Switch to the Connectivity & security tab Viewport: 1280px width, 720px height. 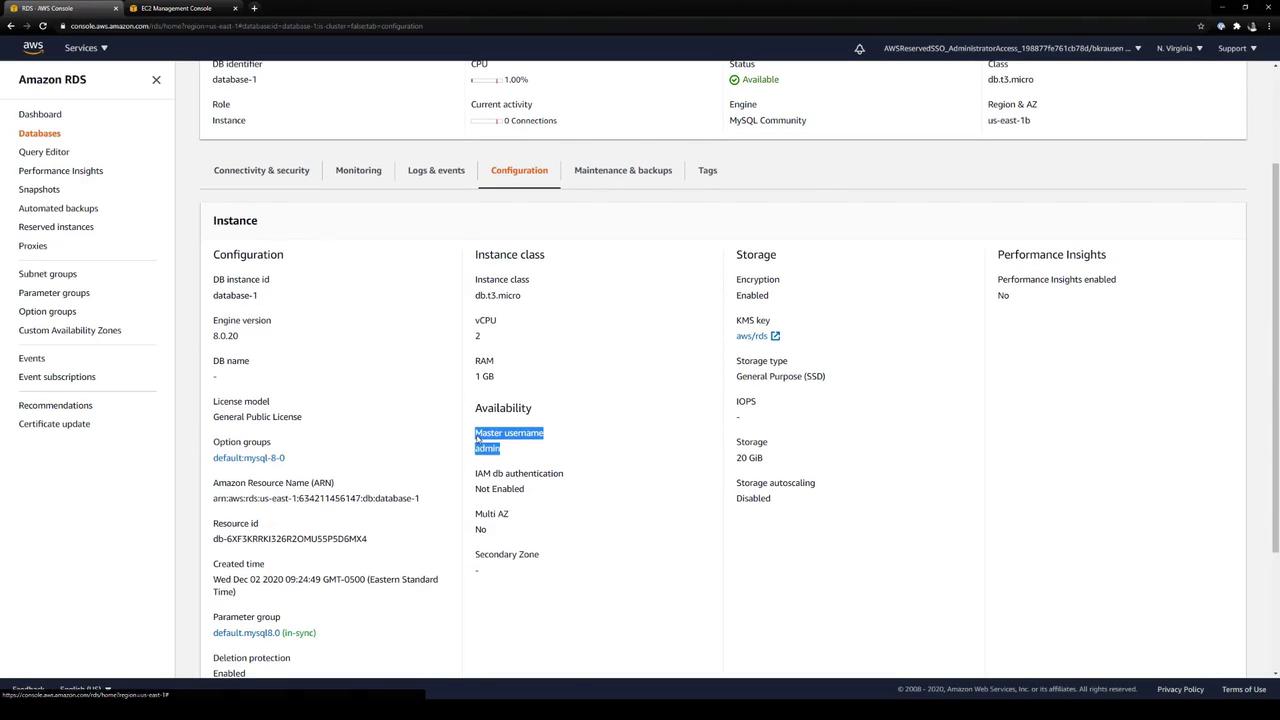pyautogui.click(x=261, y=170)
